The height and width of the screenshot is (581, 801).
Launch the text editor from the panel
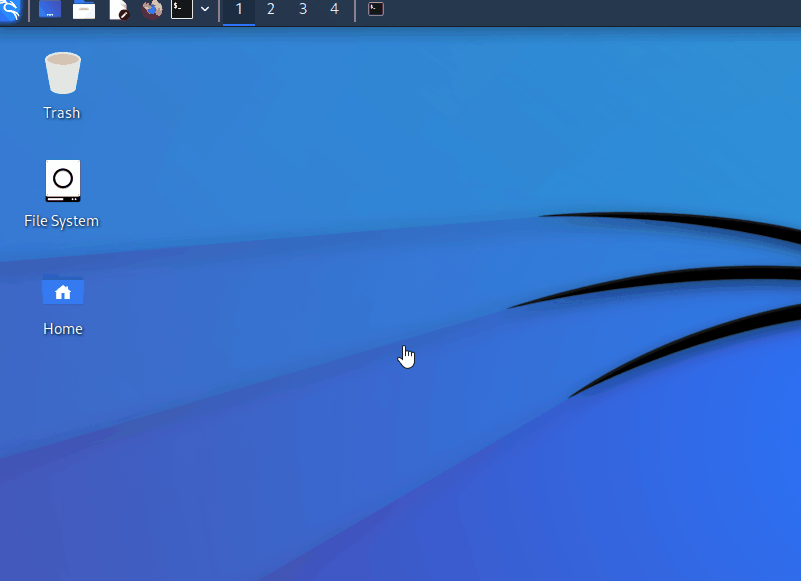click(120, 10)
